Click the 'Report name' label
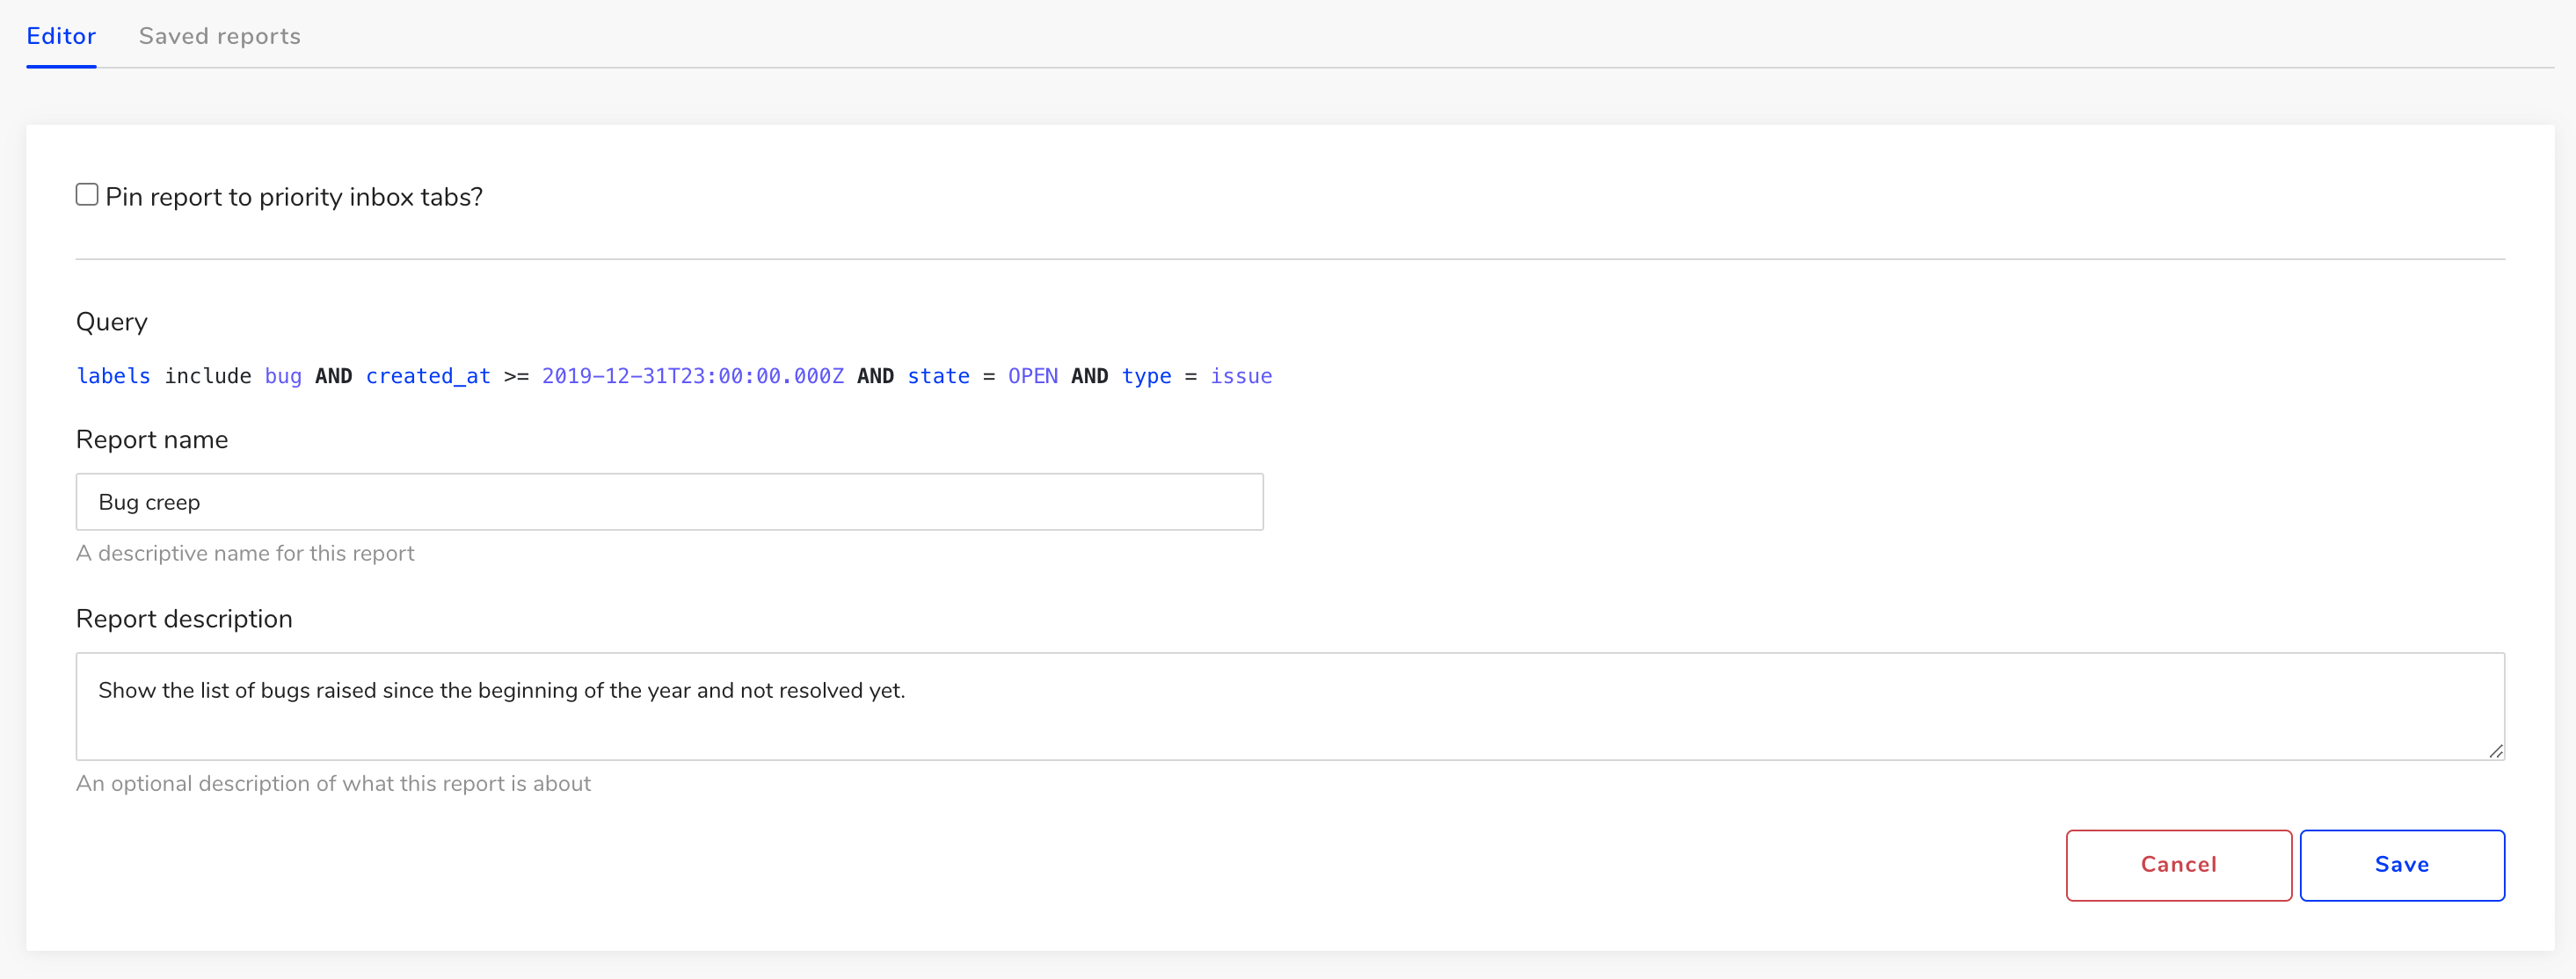The width and height of the screenshot is (2576, 979). 152,439
